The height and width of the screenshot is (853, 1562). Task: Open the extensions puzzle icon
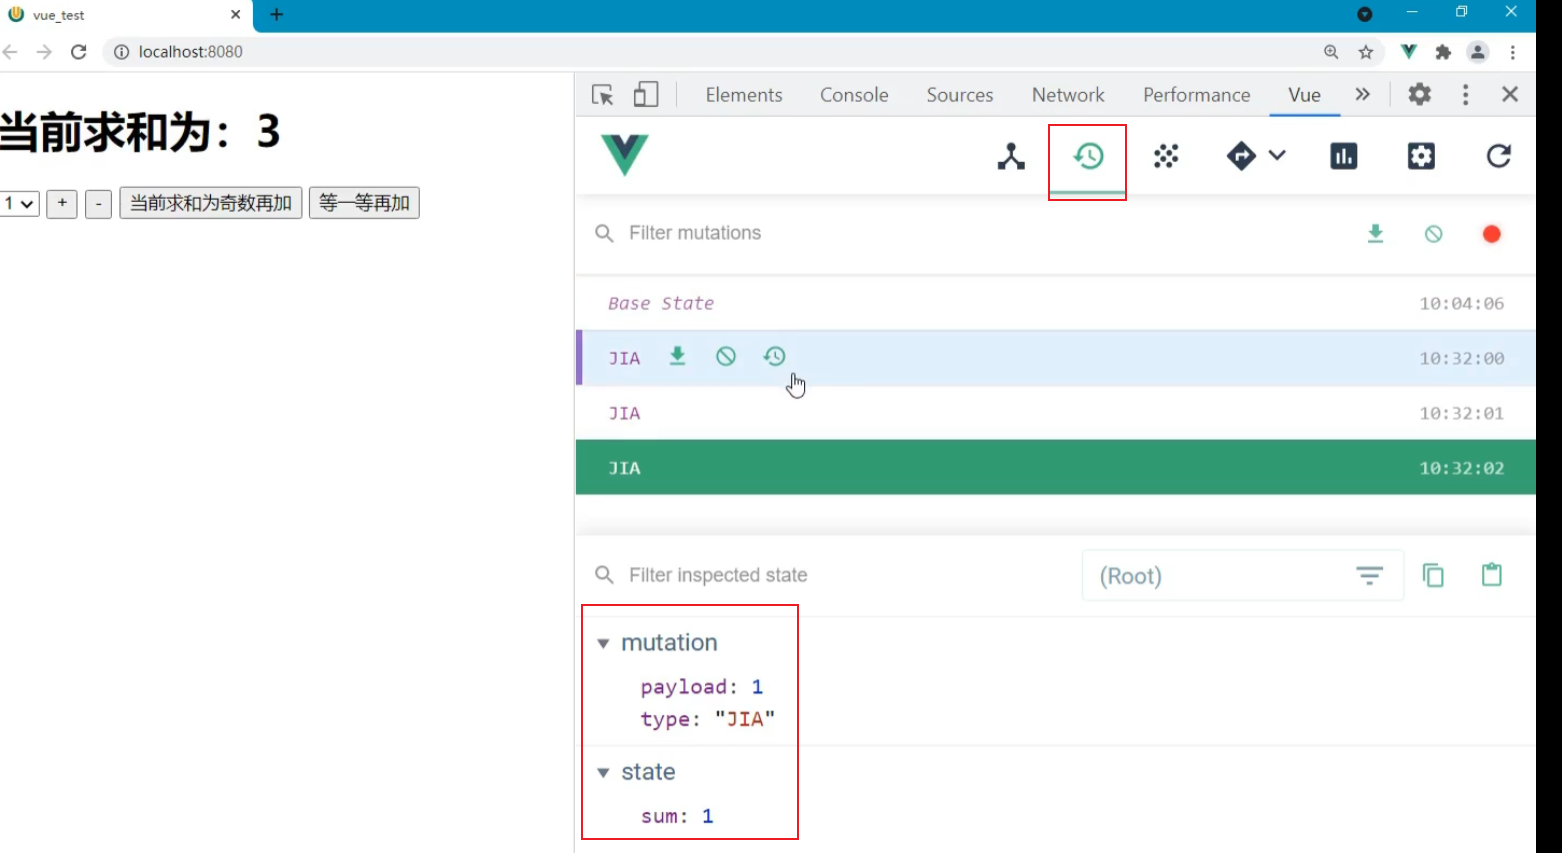1443,52
